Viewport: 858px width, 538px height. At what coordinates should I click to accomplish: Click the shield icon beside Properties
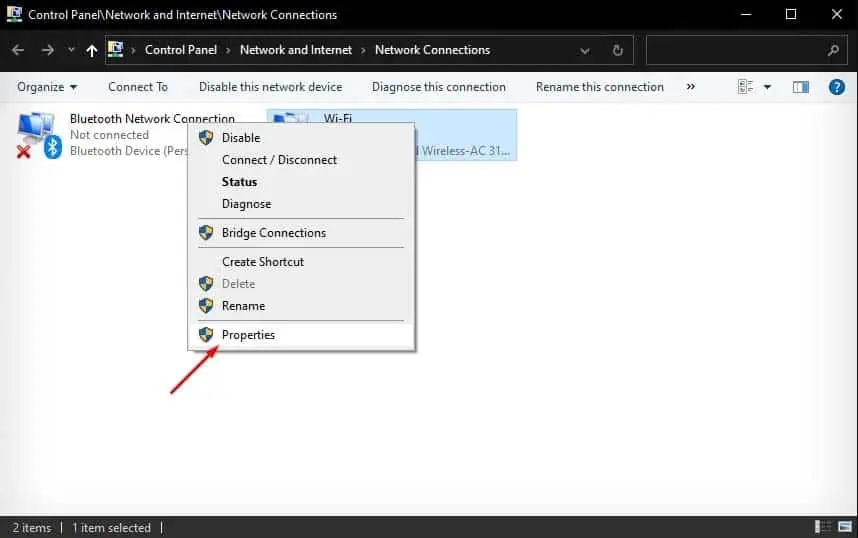point(206,334)
